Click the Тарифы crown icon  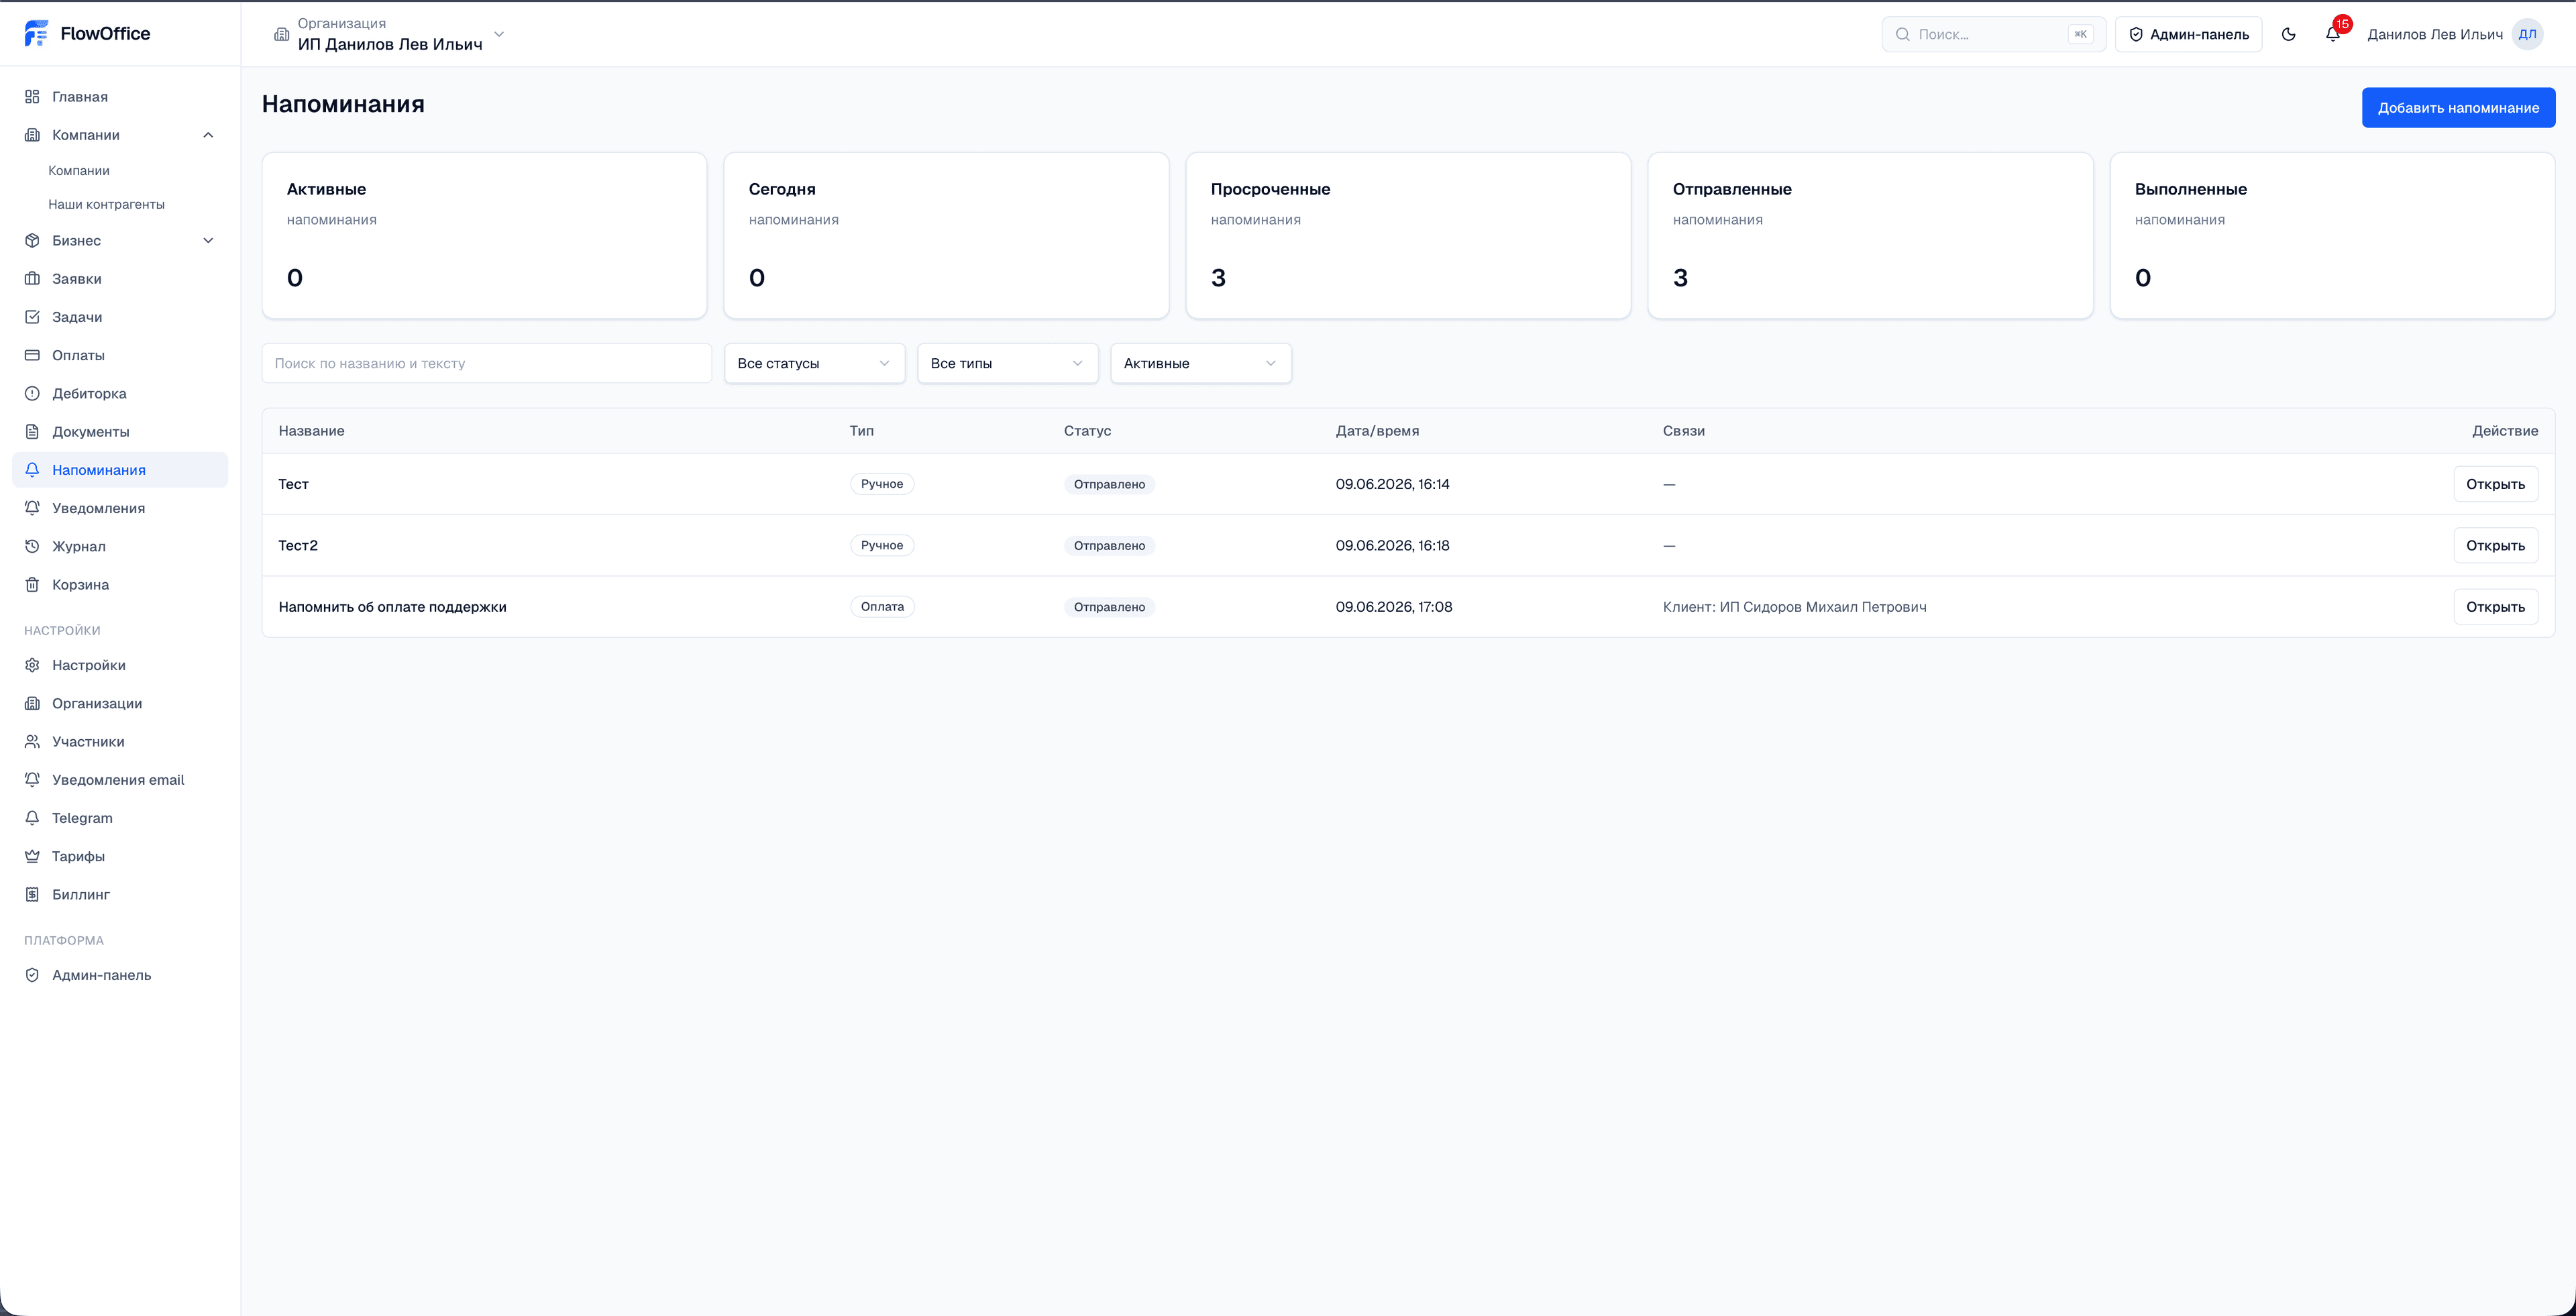[32, 856]
